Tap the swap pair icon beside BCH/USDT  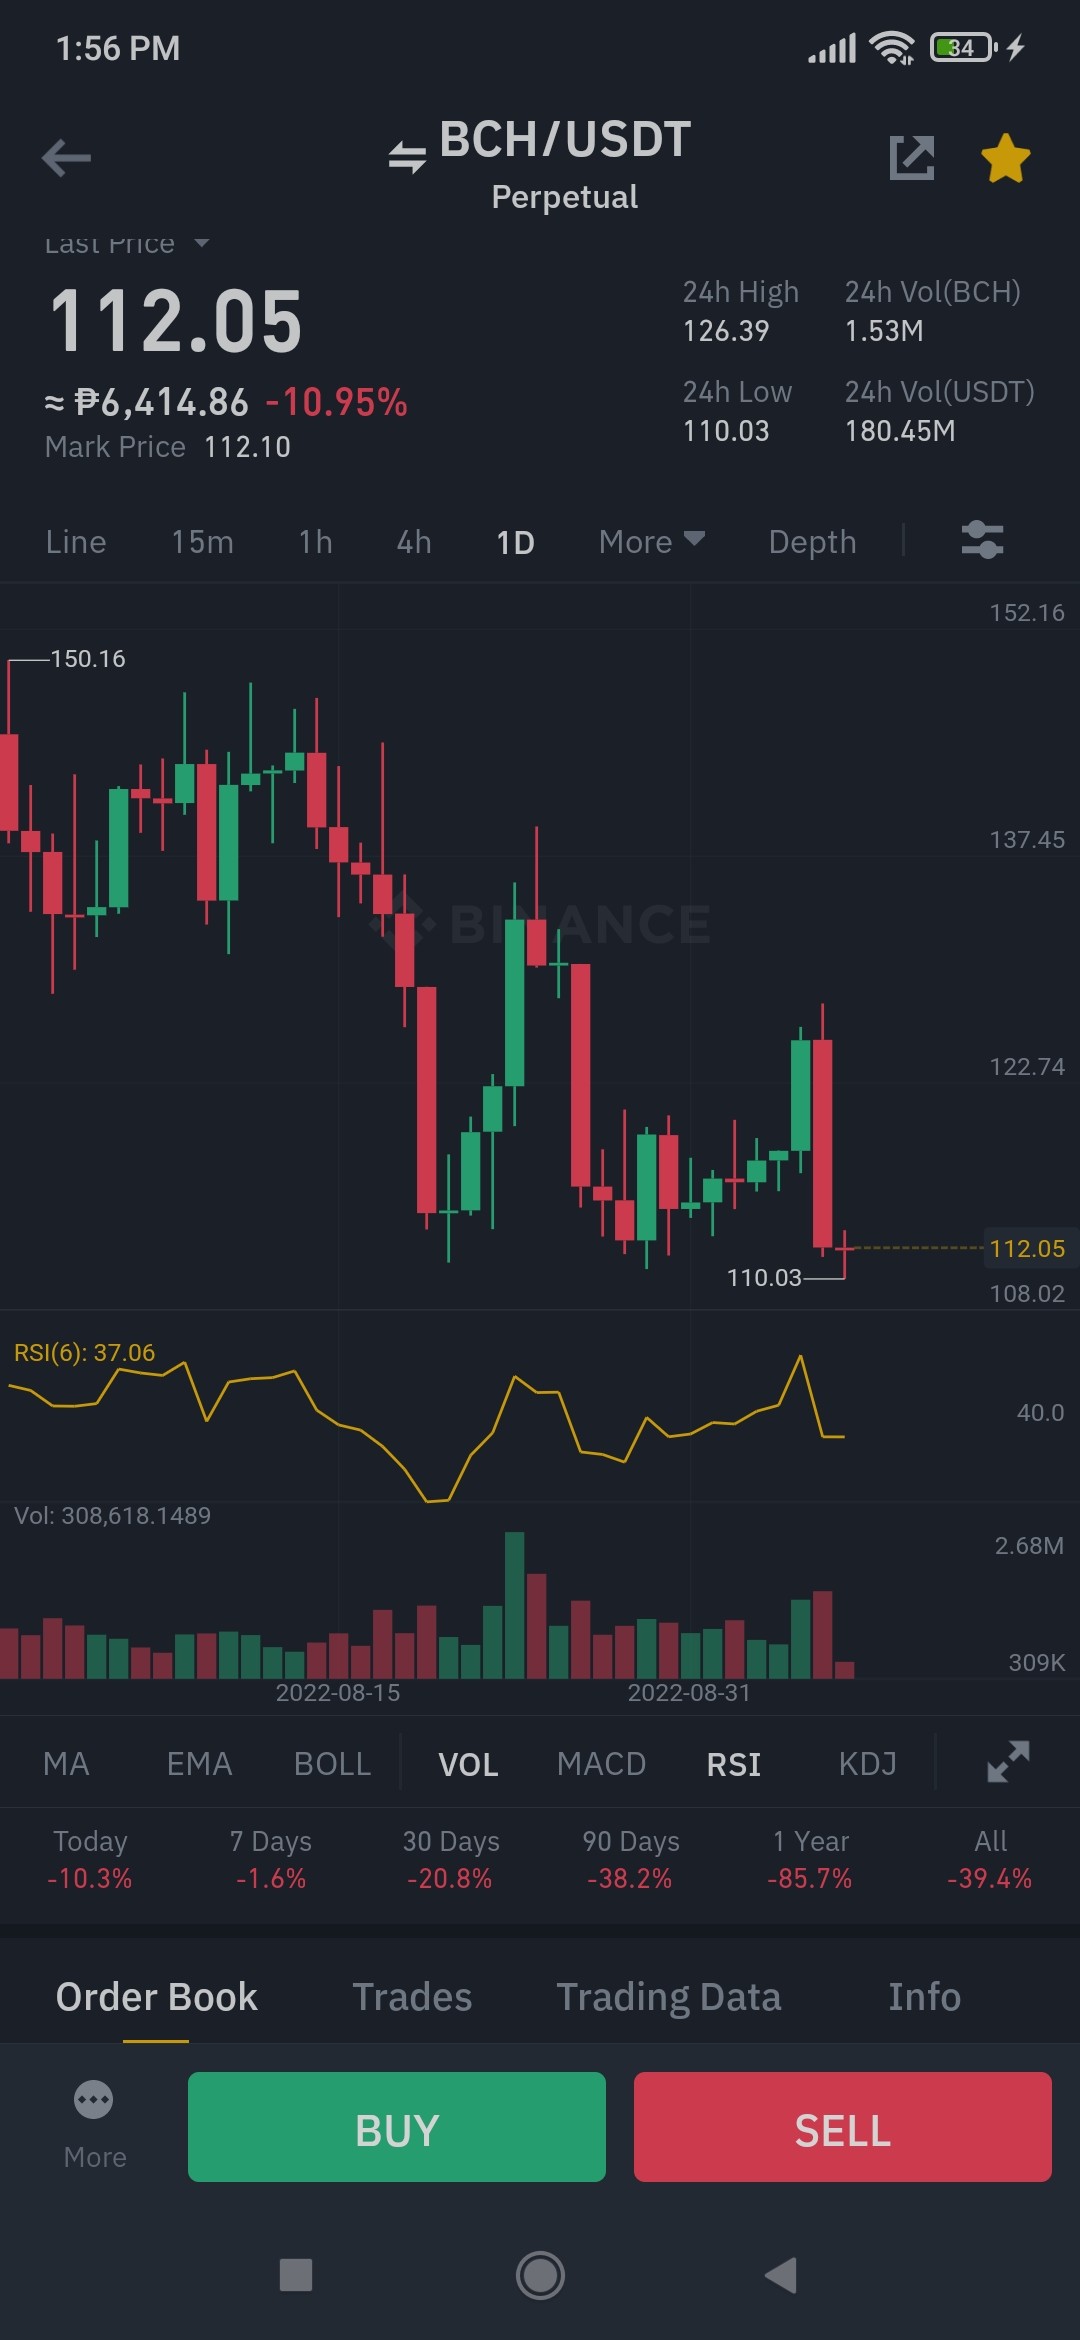(x=407, y=157)
